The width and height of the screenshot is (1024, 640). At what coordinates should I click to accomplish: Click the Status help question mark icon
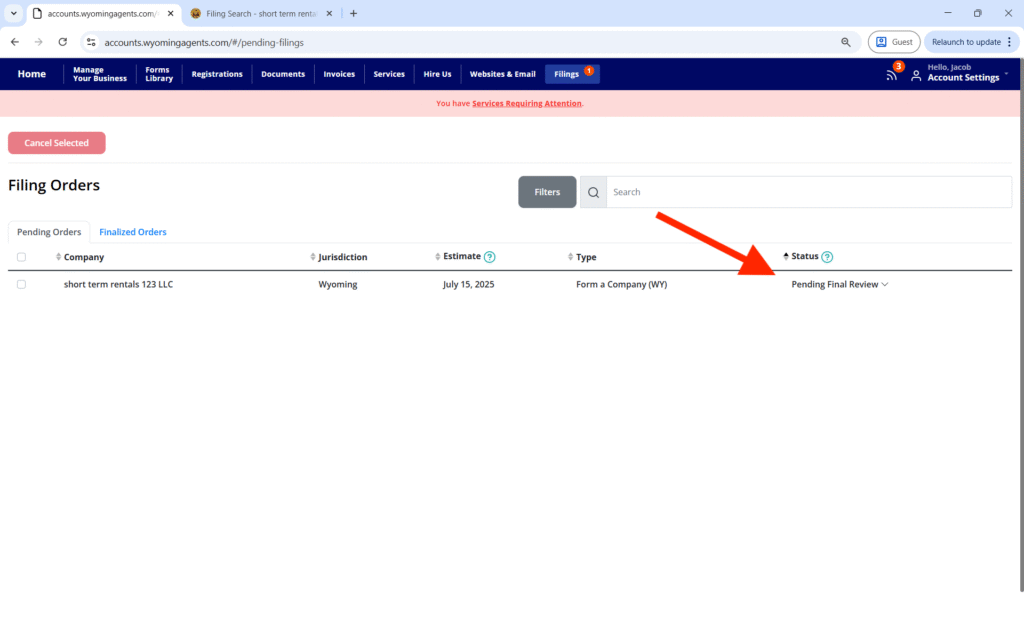827,257
